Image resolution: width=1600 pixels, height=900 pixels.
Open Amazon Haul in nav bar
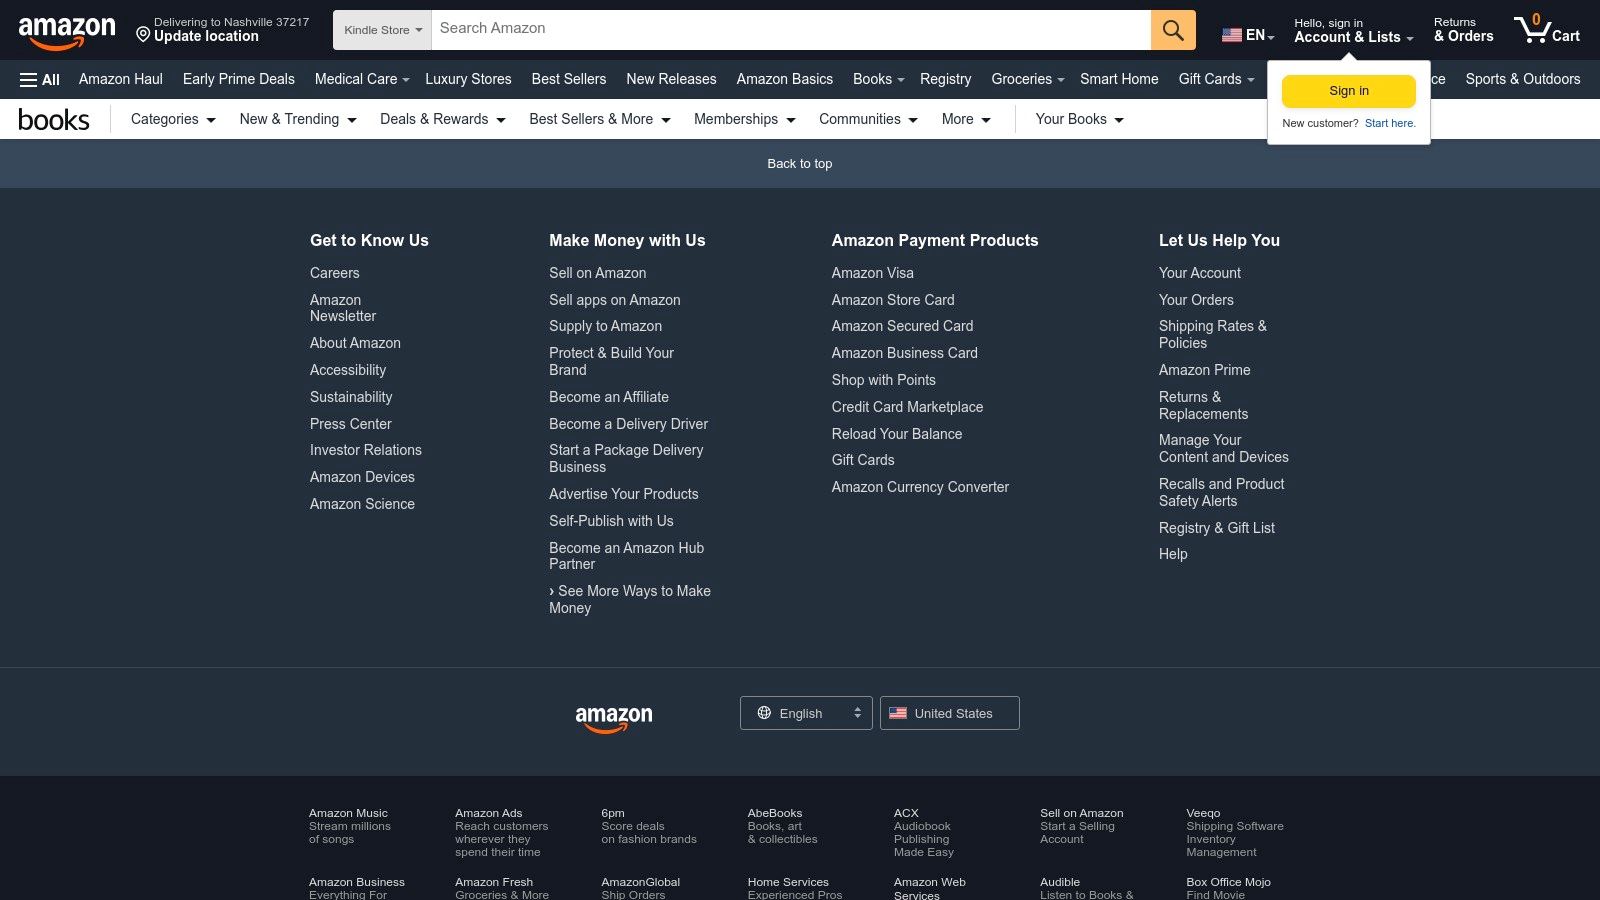[x=121, y=79]
